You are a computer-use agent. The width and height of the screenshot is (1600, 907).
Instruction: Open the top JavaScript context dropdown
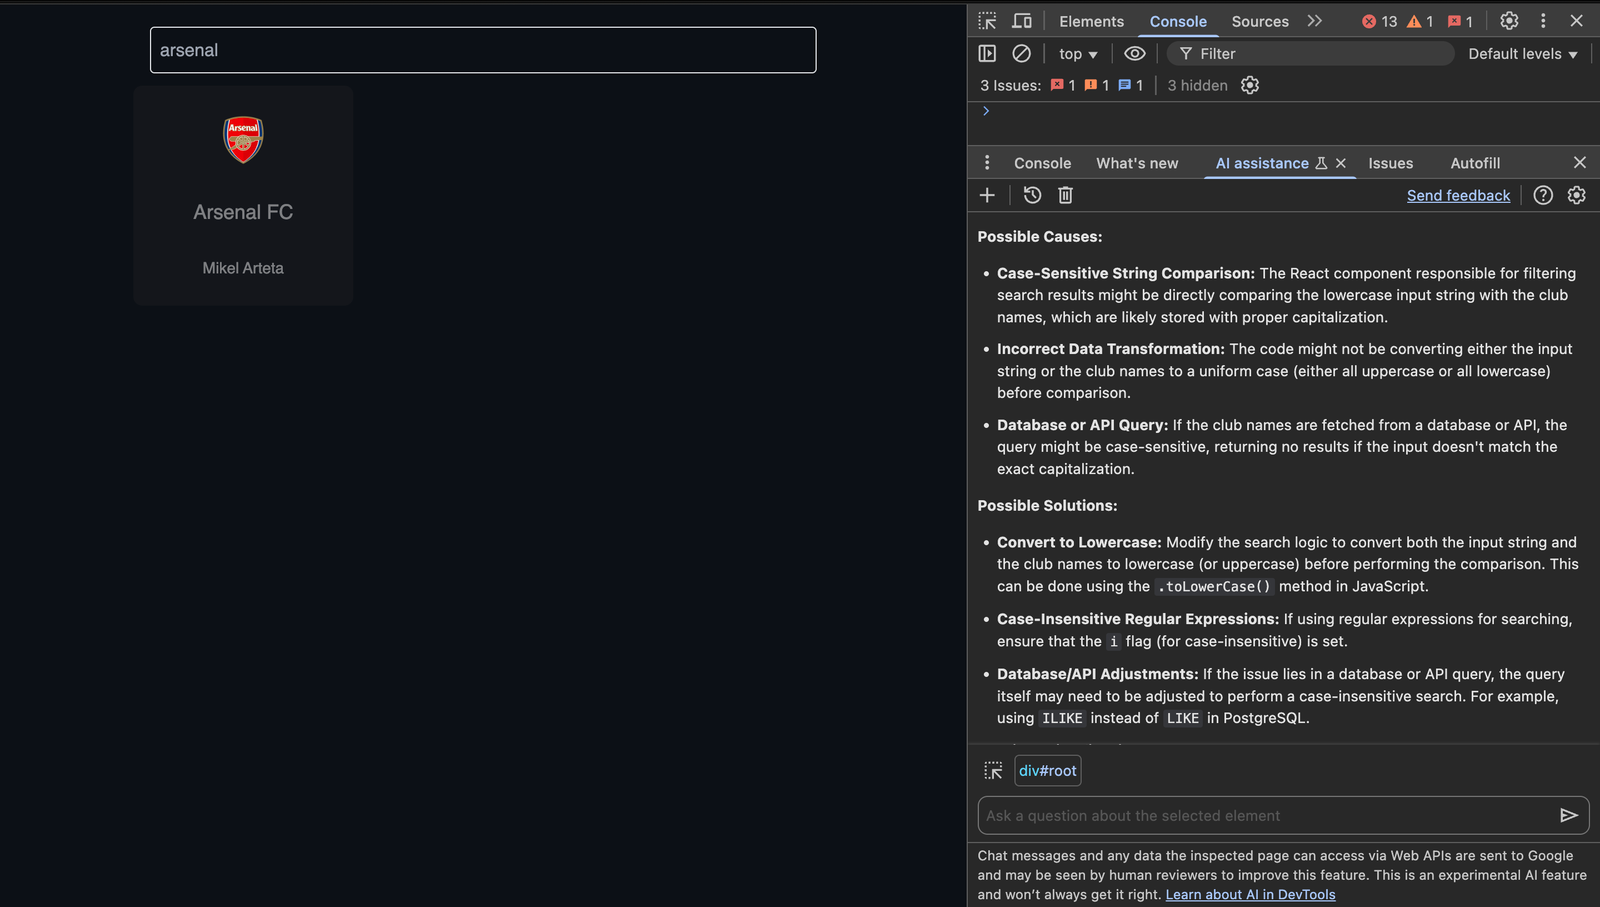[x=1078, y=54]
